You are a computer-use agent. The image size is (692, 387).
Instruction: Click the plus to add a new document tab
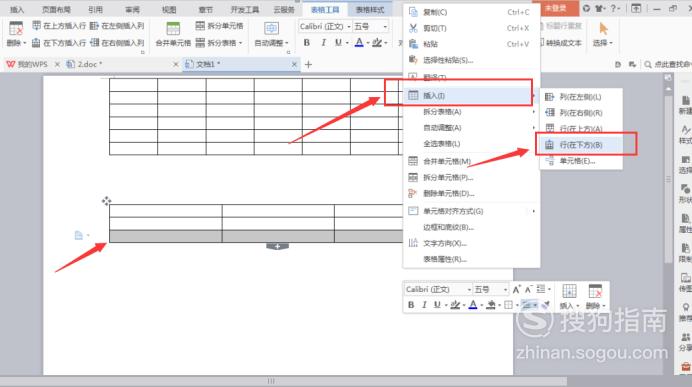tap(308, 64)
